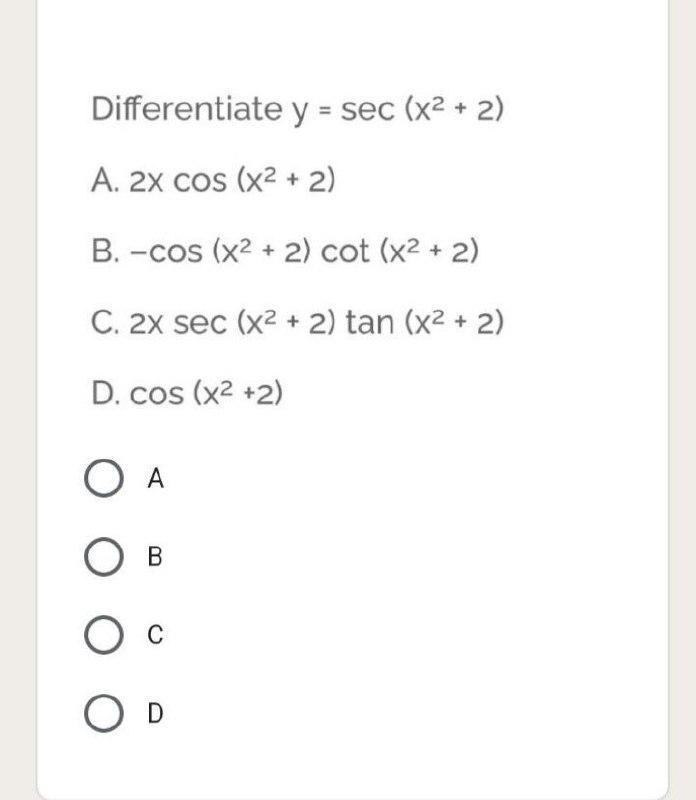Select the radio button for answer C

(x=104, y=633)
